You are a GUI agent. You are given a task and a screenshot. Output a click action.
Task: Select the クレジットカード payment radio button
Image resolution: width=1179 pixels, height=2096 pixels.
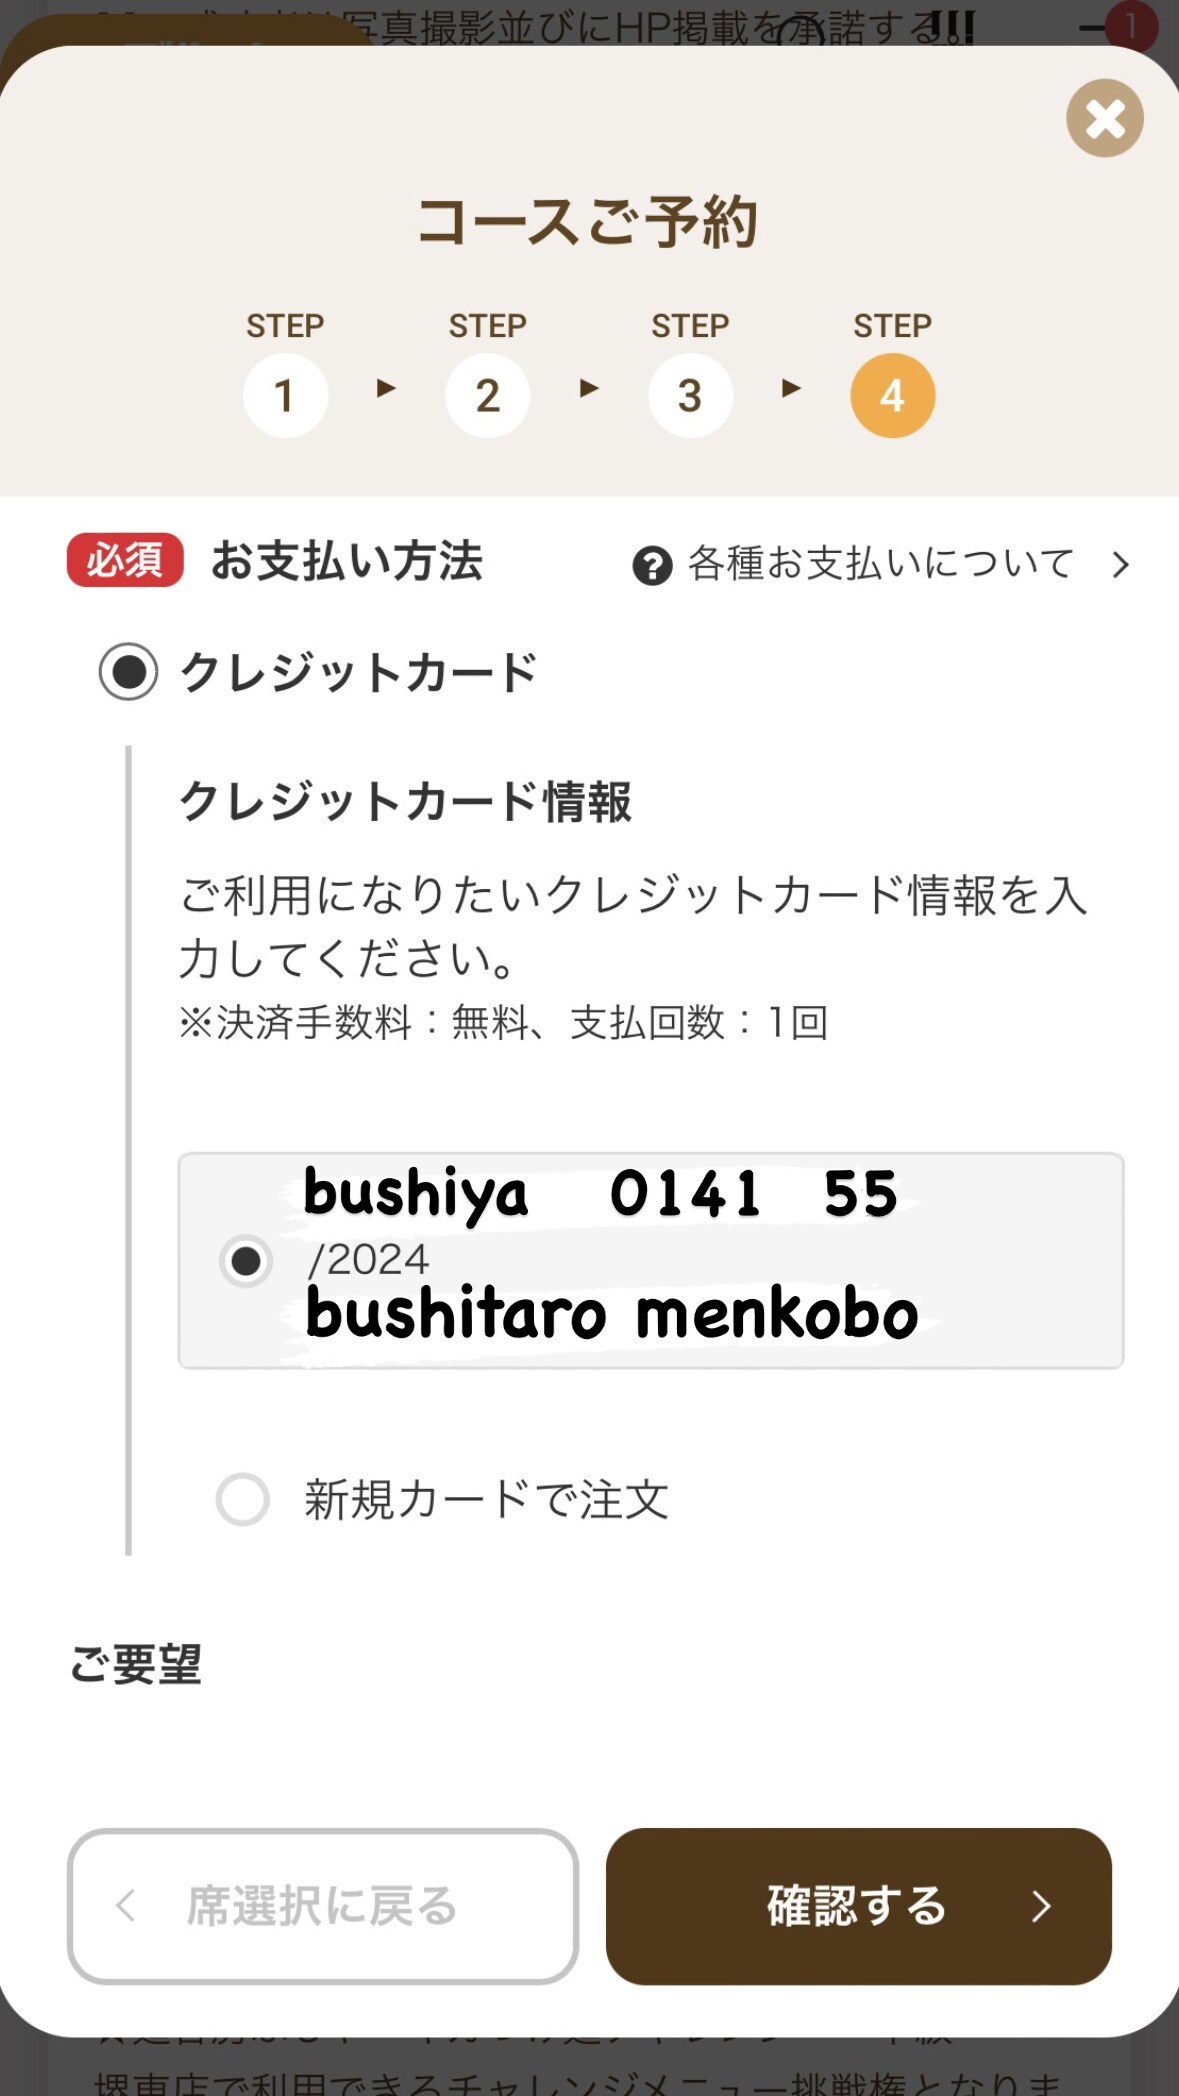pyautogui.click(x=128, y=671)
